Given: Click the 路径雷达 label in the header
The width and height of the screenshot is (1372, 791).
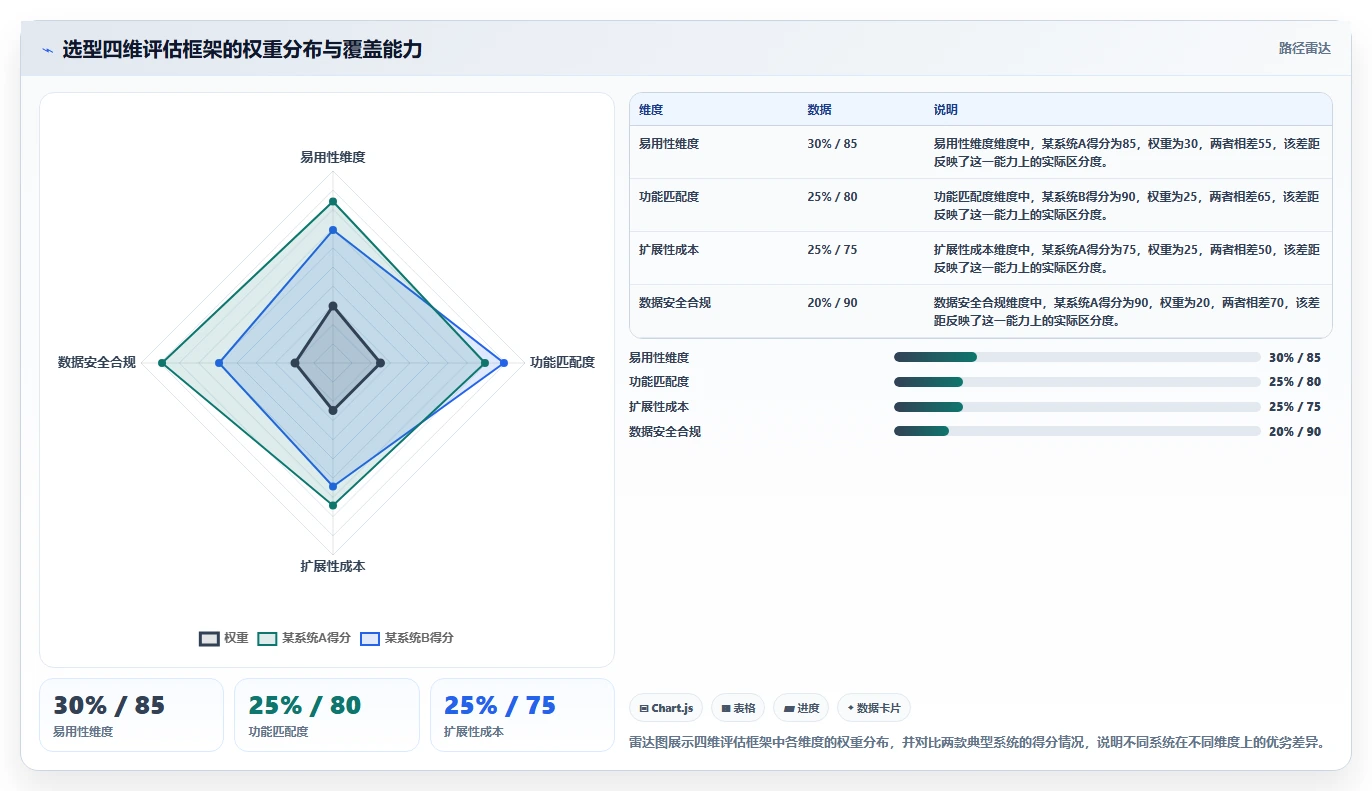Looking at the screenshot, I should (1304, 48).
